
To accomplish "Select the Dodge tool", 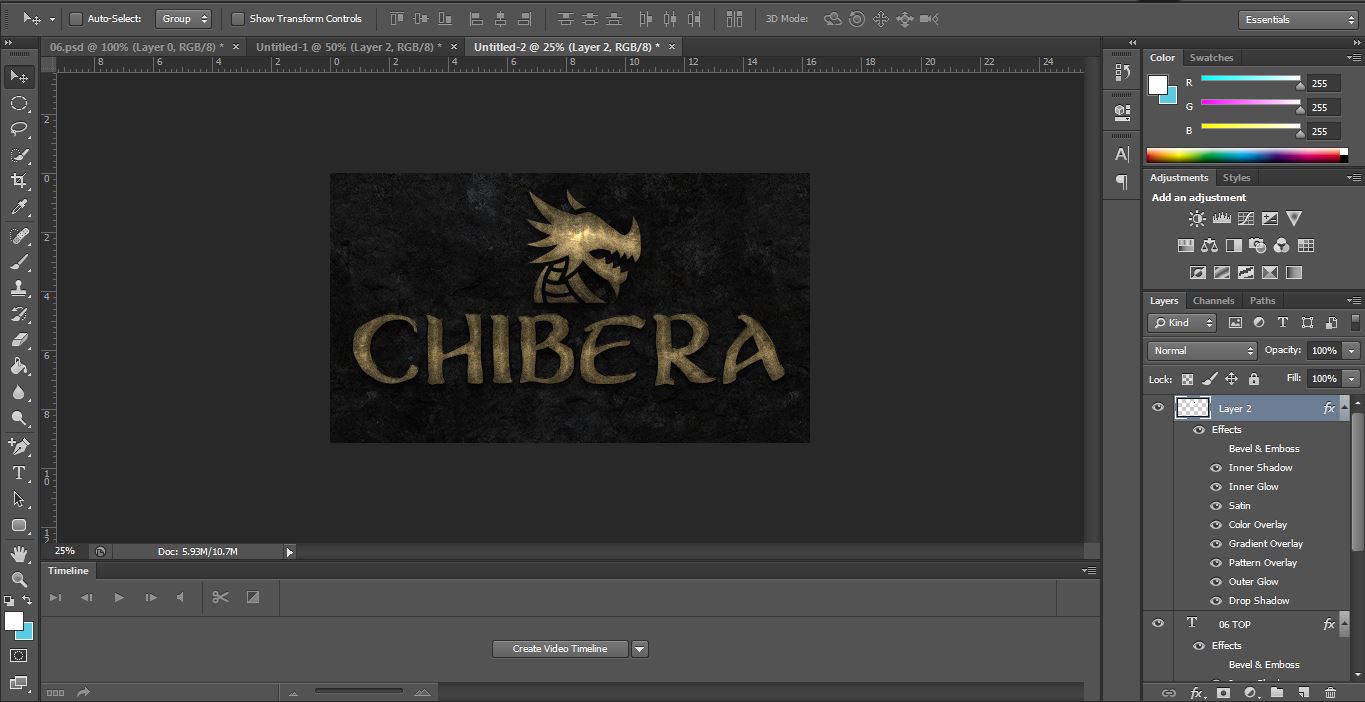I will point(19,418).
